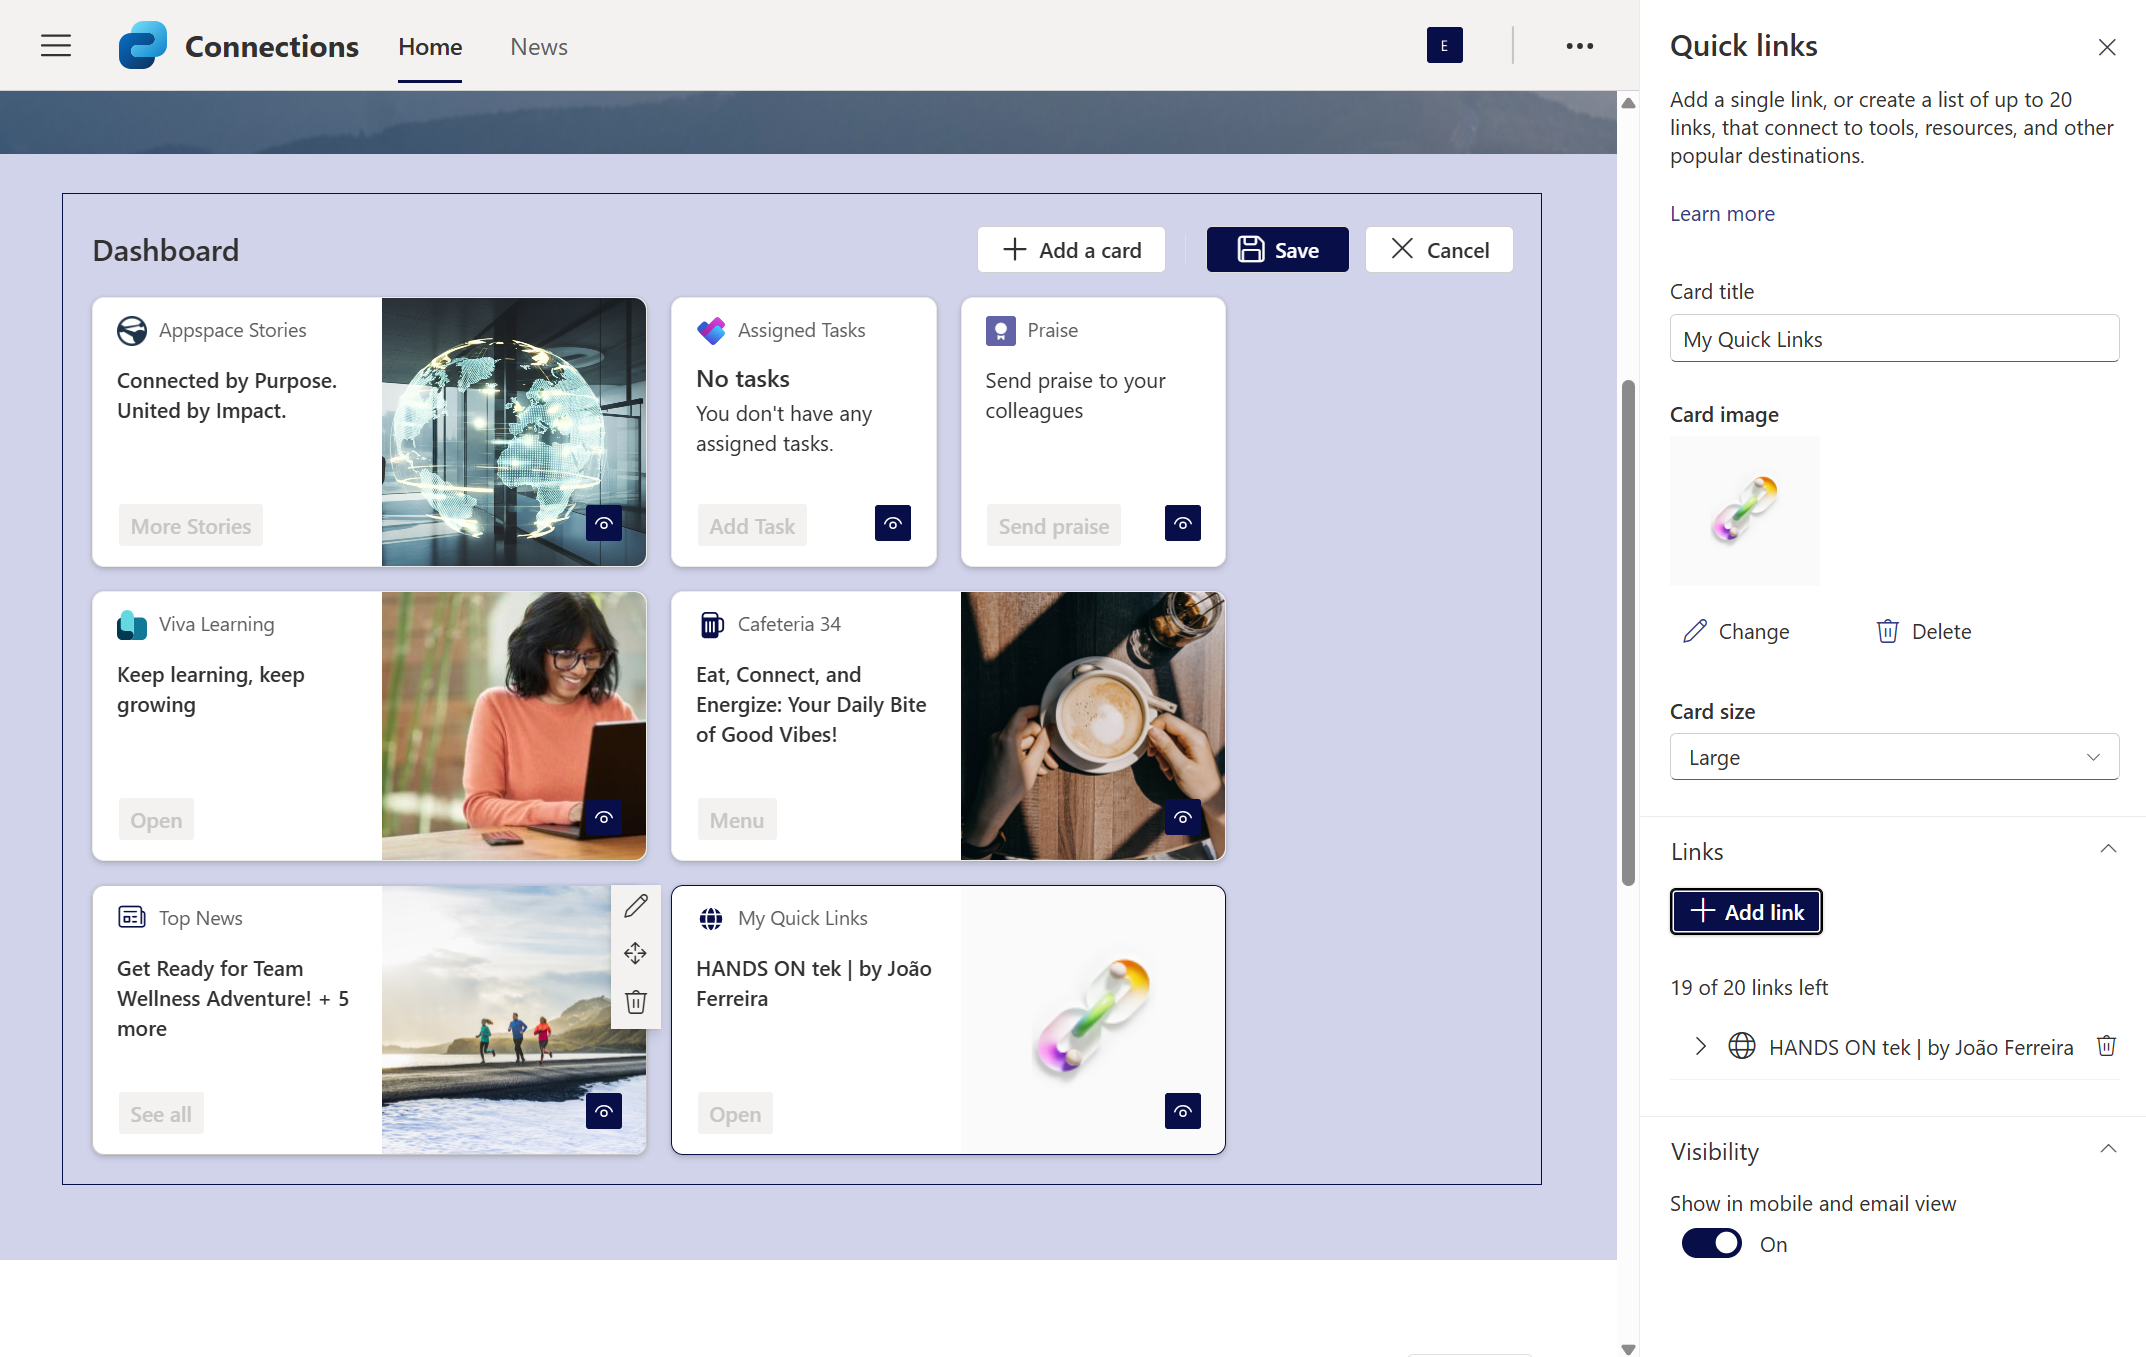The width and height of the screenshot is (2146, 1357).
Task: Click the Save dashboard button
Action: (x=1277, y=250)
